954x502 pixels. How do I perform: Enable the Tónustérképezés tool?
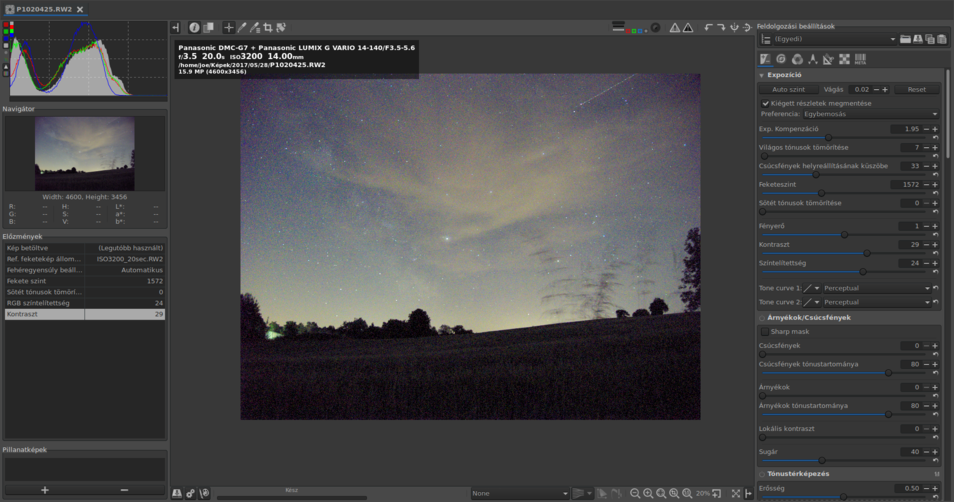762,474
